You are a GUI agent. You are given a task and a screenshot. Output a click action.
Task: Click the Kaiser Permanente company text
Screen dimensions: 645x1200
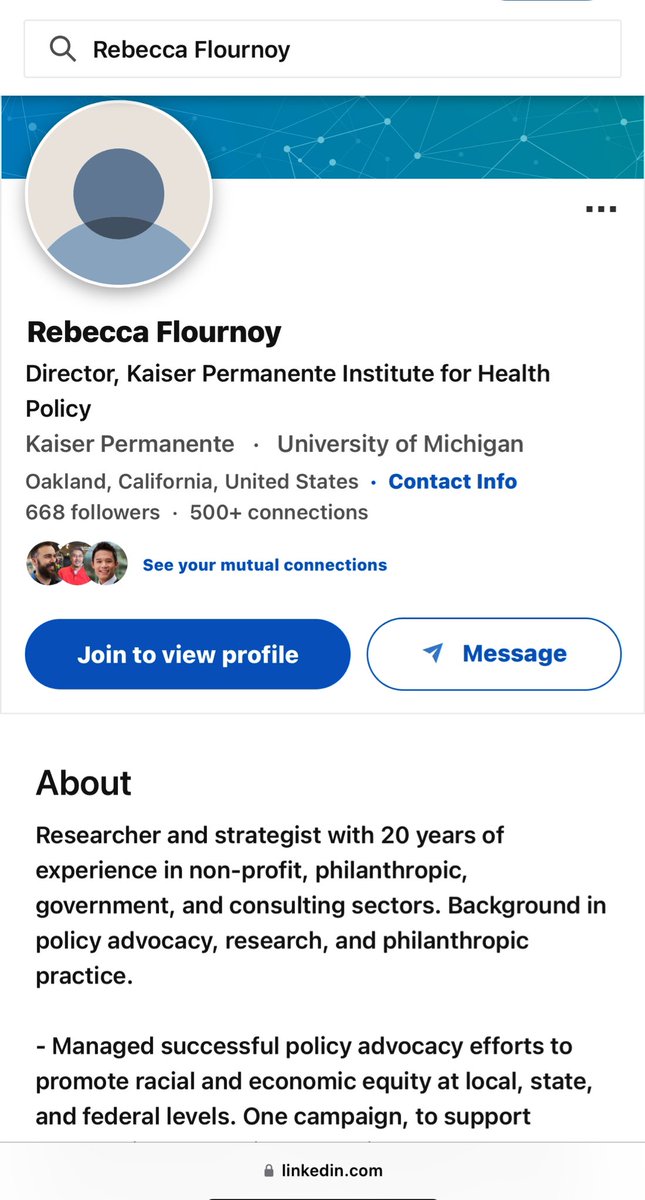tap(130, 444)
